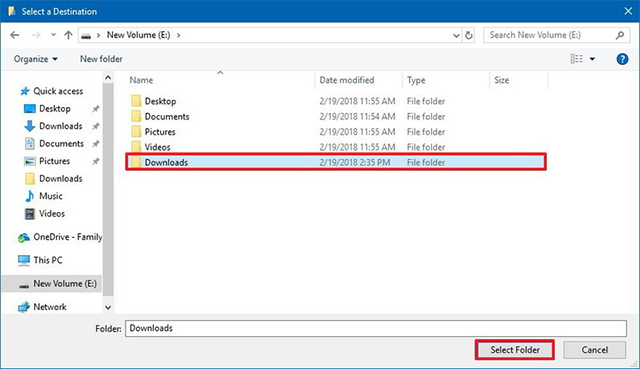Go up one level with up arrow

[x=68, y=35]
